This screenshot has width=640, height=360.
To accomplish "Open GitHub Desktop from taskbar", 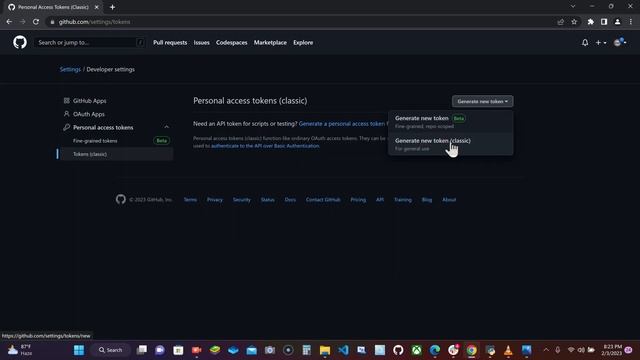I will 398,350.
